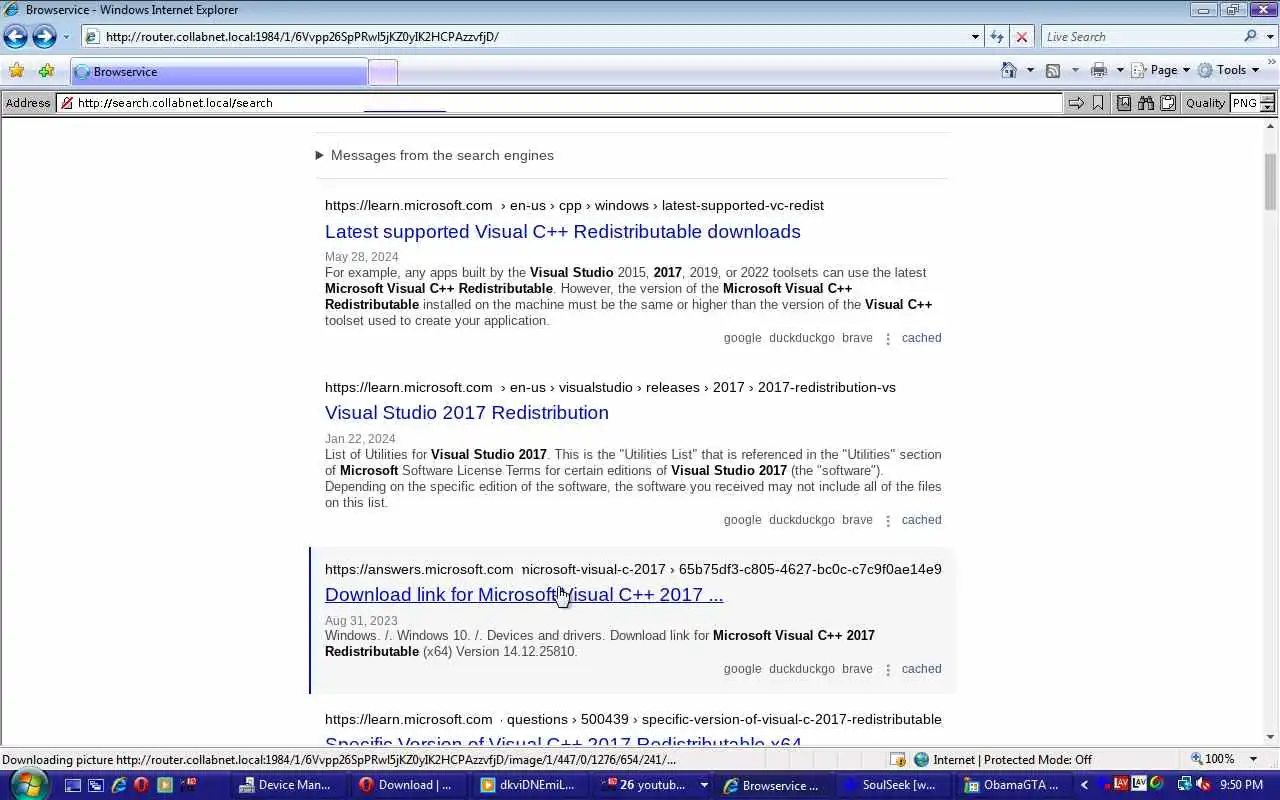Click the Browservice Go arrow button
This screenshot has width=1280, height=800.
tap(1076, 103)
